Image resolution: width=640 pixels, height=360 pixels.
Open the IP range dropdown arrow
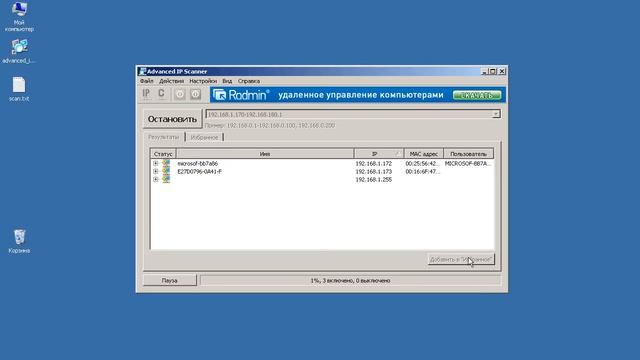click(x=496, y=114)
